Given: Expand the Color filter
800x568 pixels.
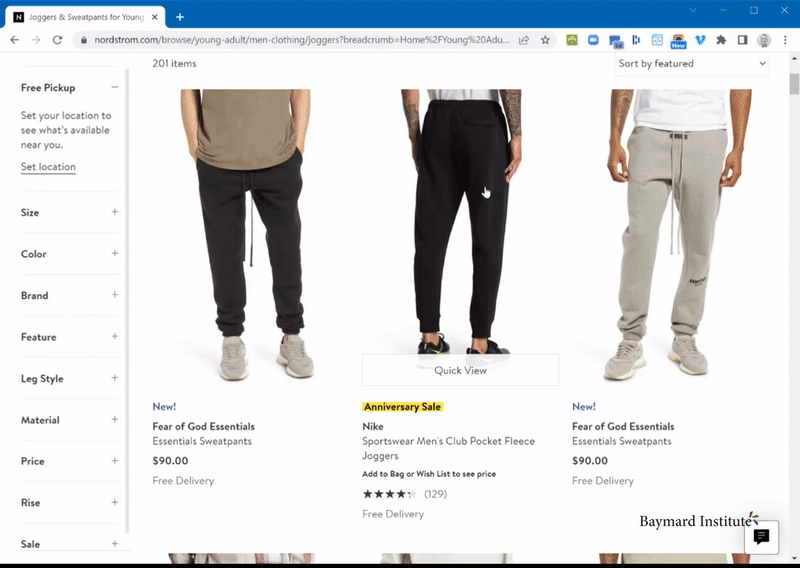Looking at the screenshot, I should [115, 254].
